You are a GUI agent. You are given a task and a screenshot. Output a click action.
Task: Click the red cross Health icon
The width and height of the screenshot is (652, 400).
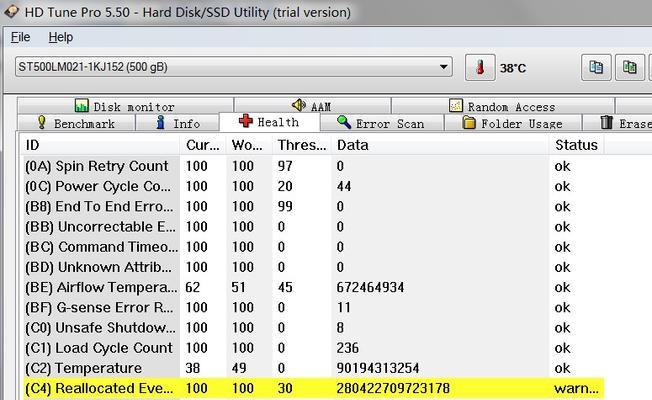[x=246, y=121]
